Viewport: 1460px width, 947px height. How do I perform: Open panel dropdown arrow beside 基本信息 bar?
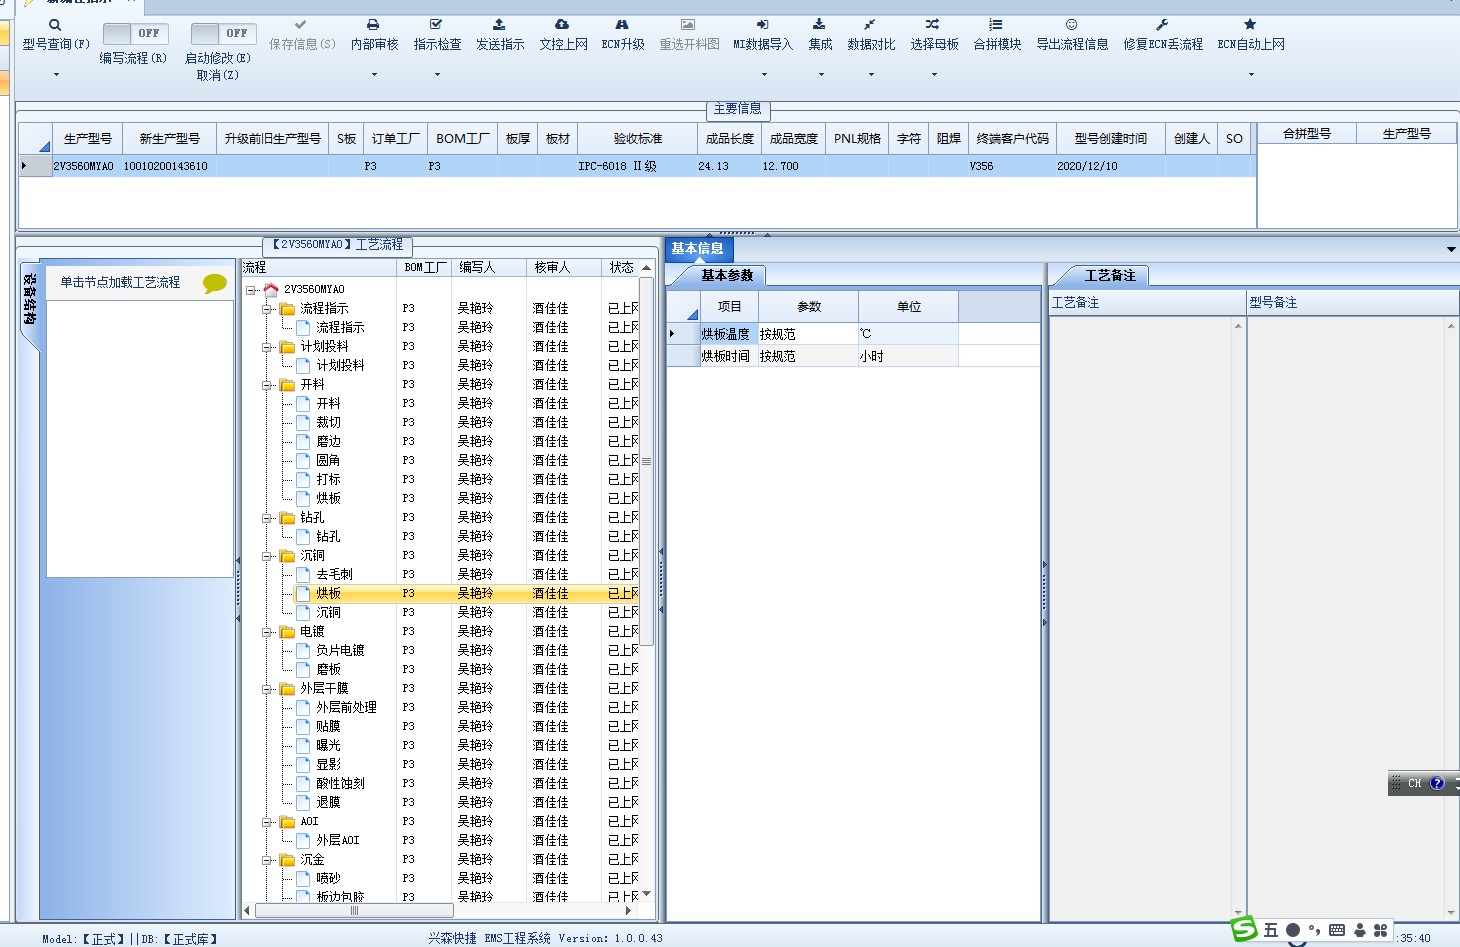coord(1451,249)
